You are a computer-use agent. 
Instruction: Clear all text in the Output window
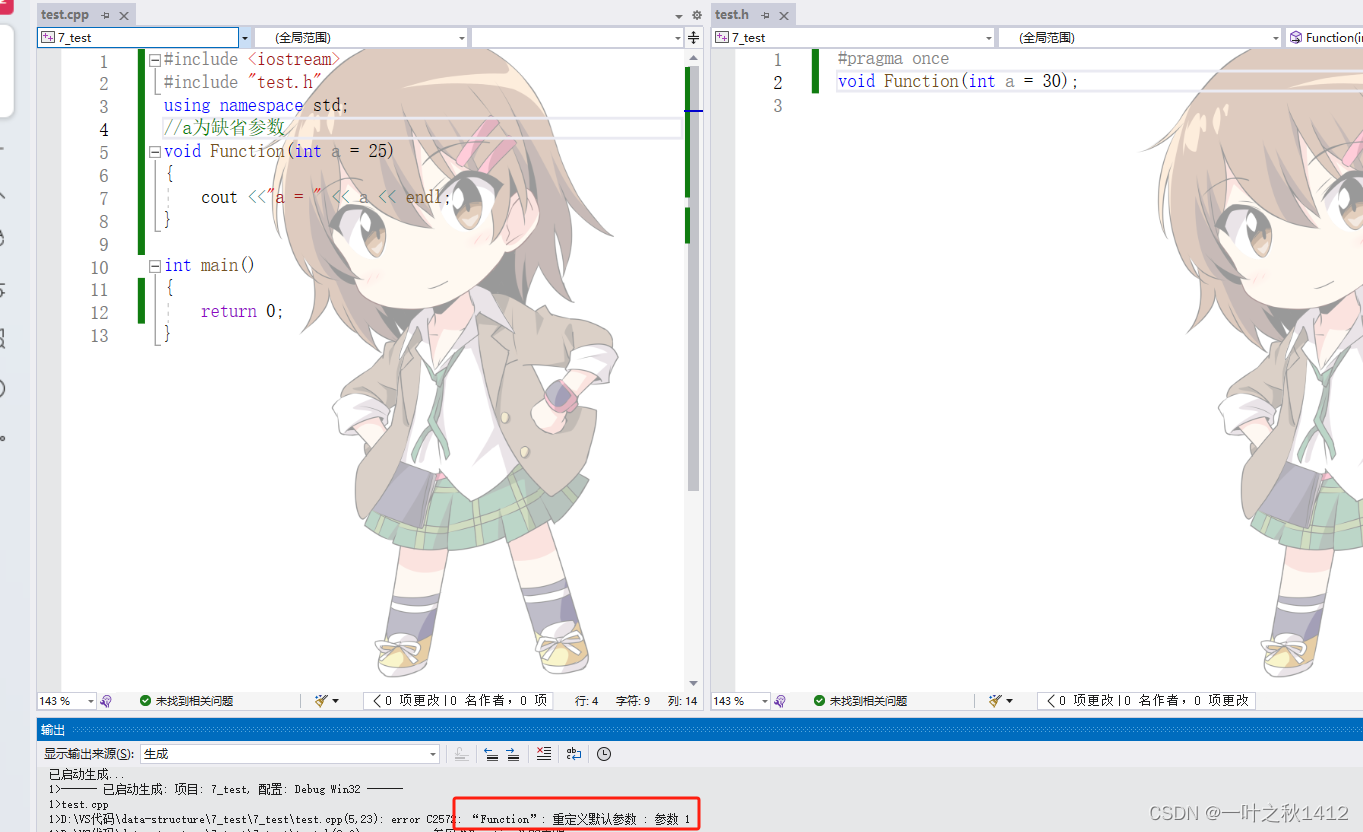point(543,753)
